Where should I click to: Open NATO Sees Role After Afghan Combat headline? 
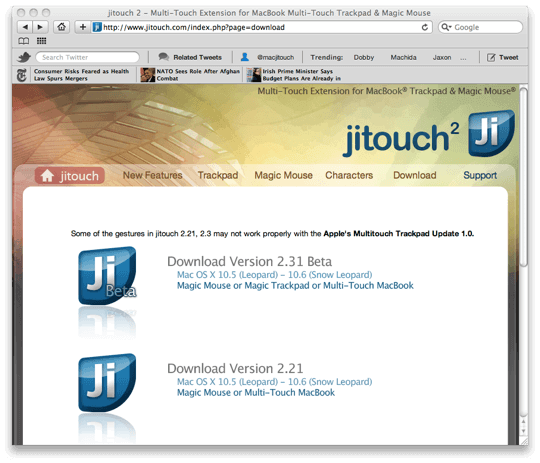click(198, 75)
